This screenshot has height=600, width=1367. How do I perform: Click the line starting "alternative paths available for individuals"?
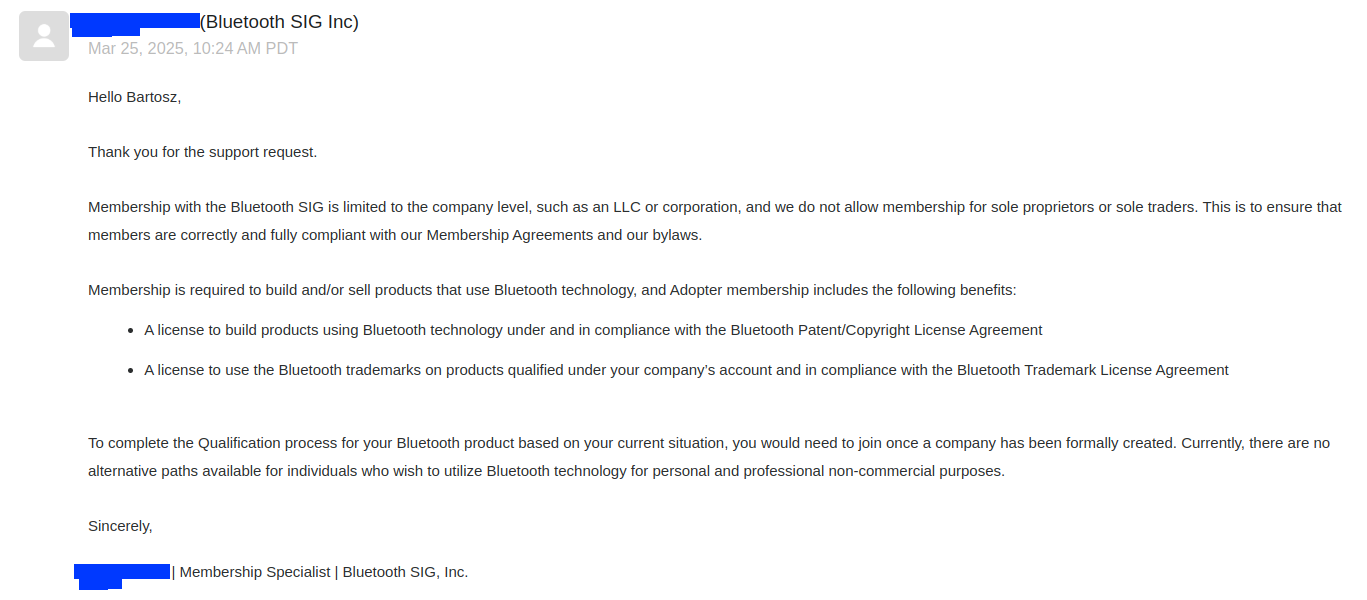coord(546,471)
